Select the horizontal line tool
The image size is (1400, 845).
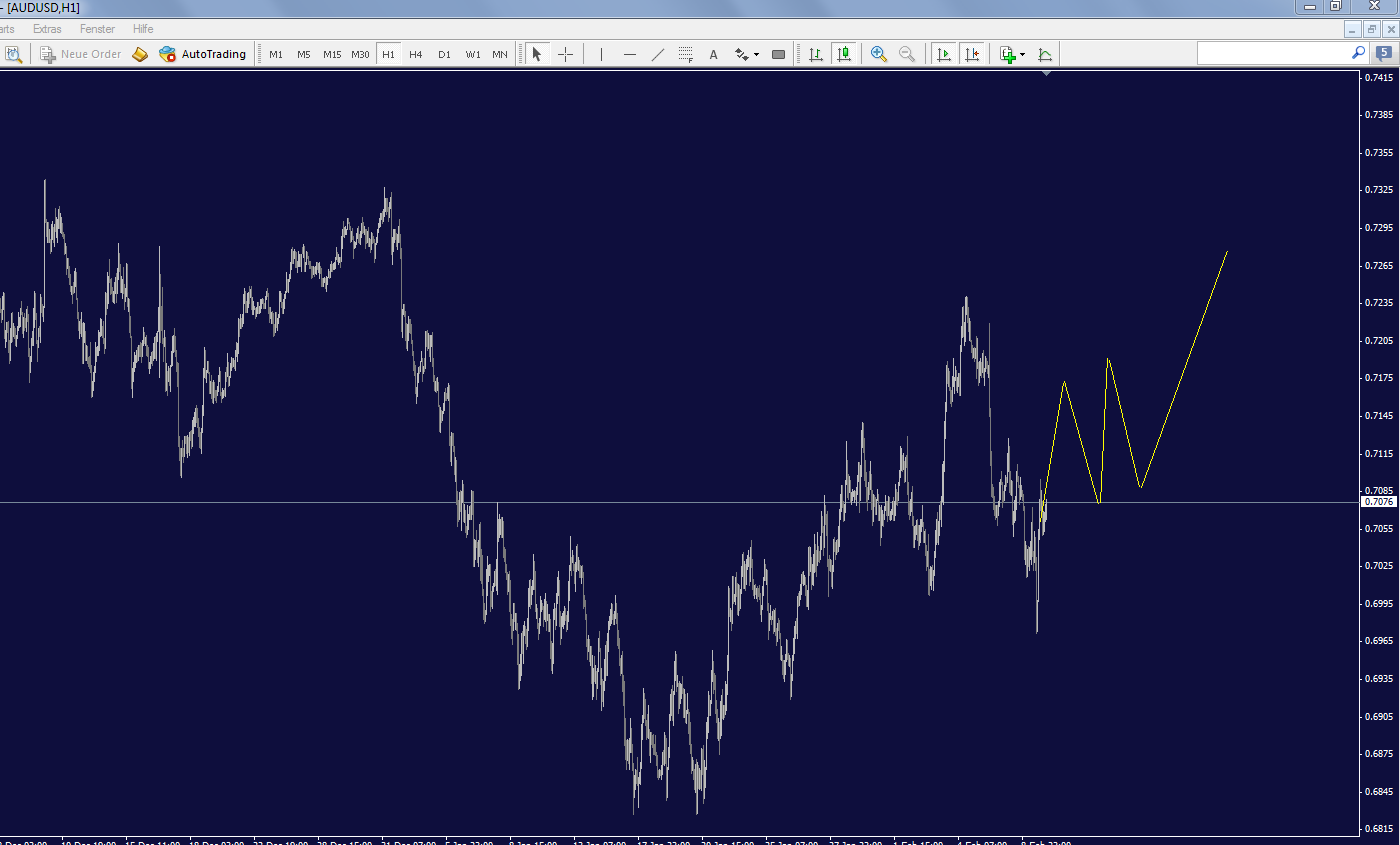(x=629, y=54)
